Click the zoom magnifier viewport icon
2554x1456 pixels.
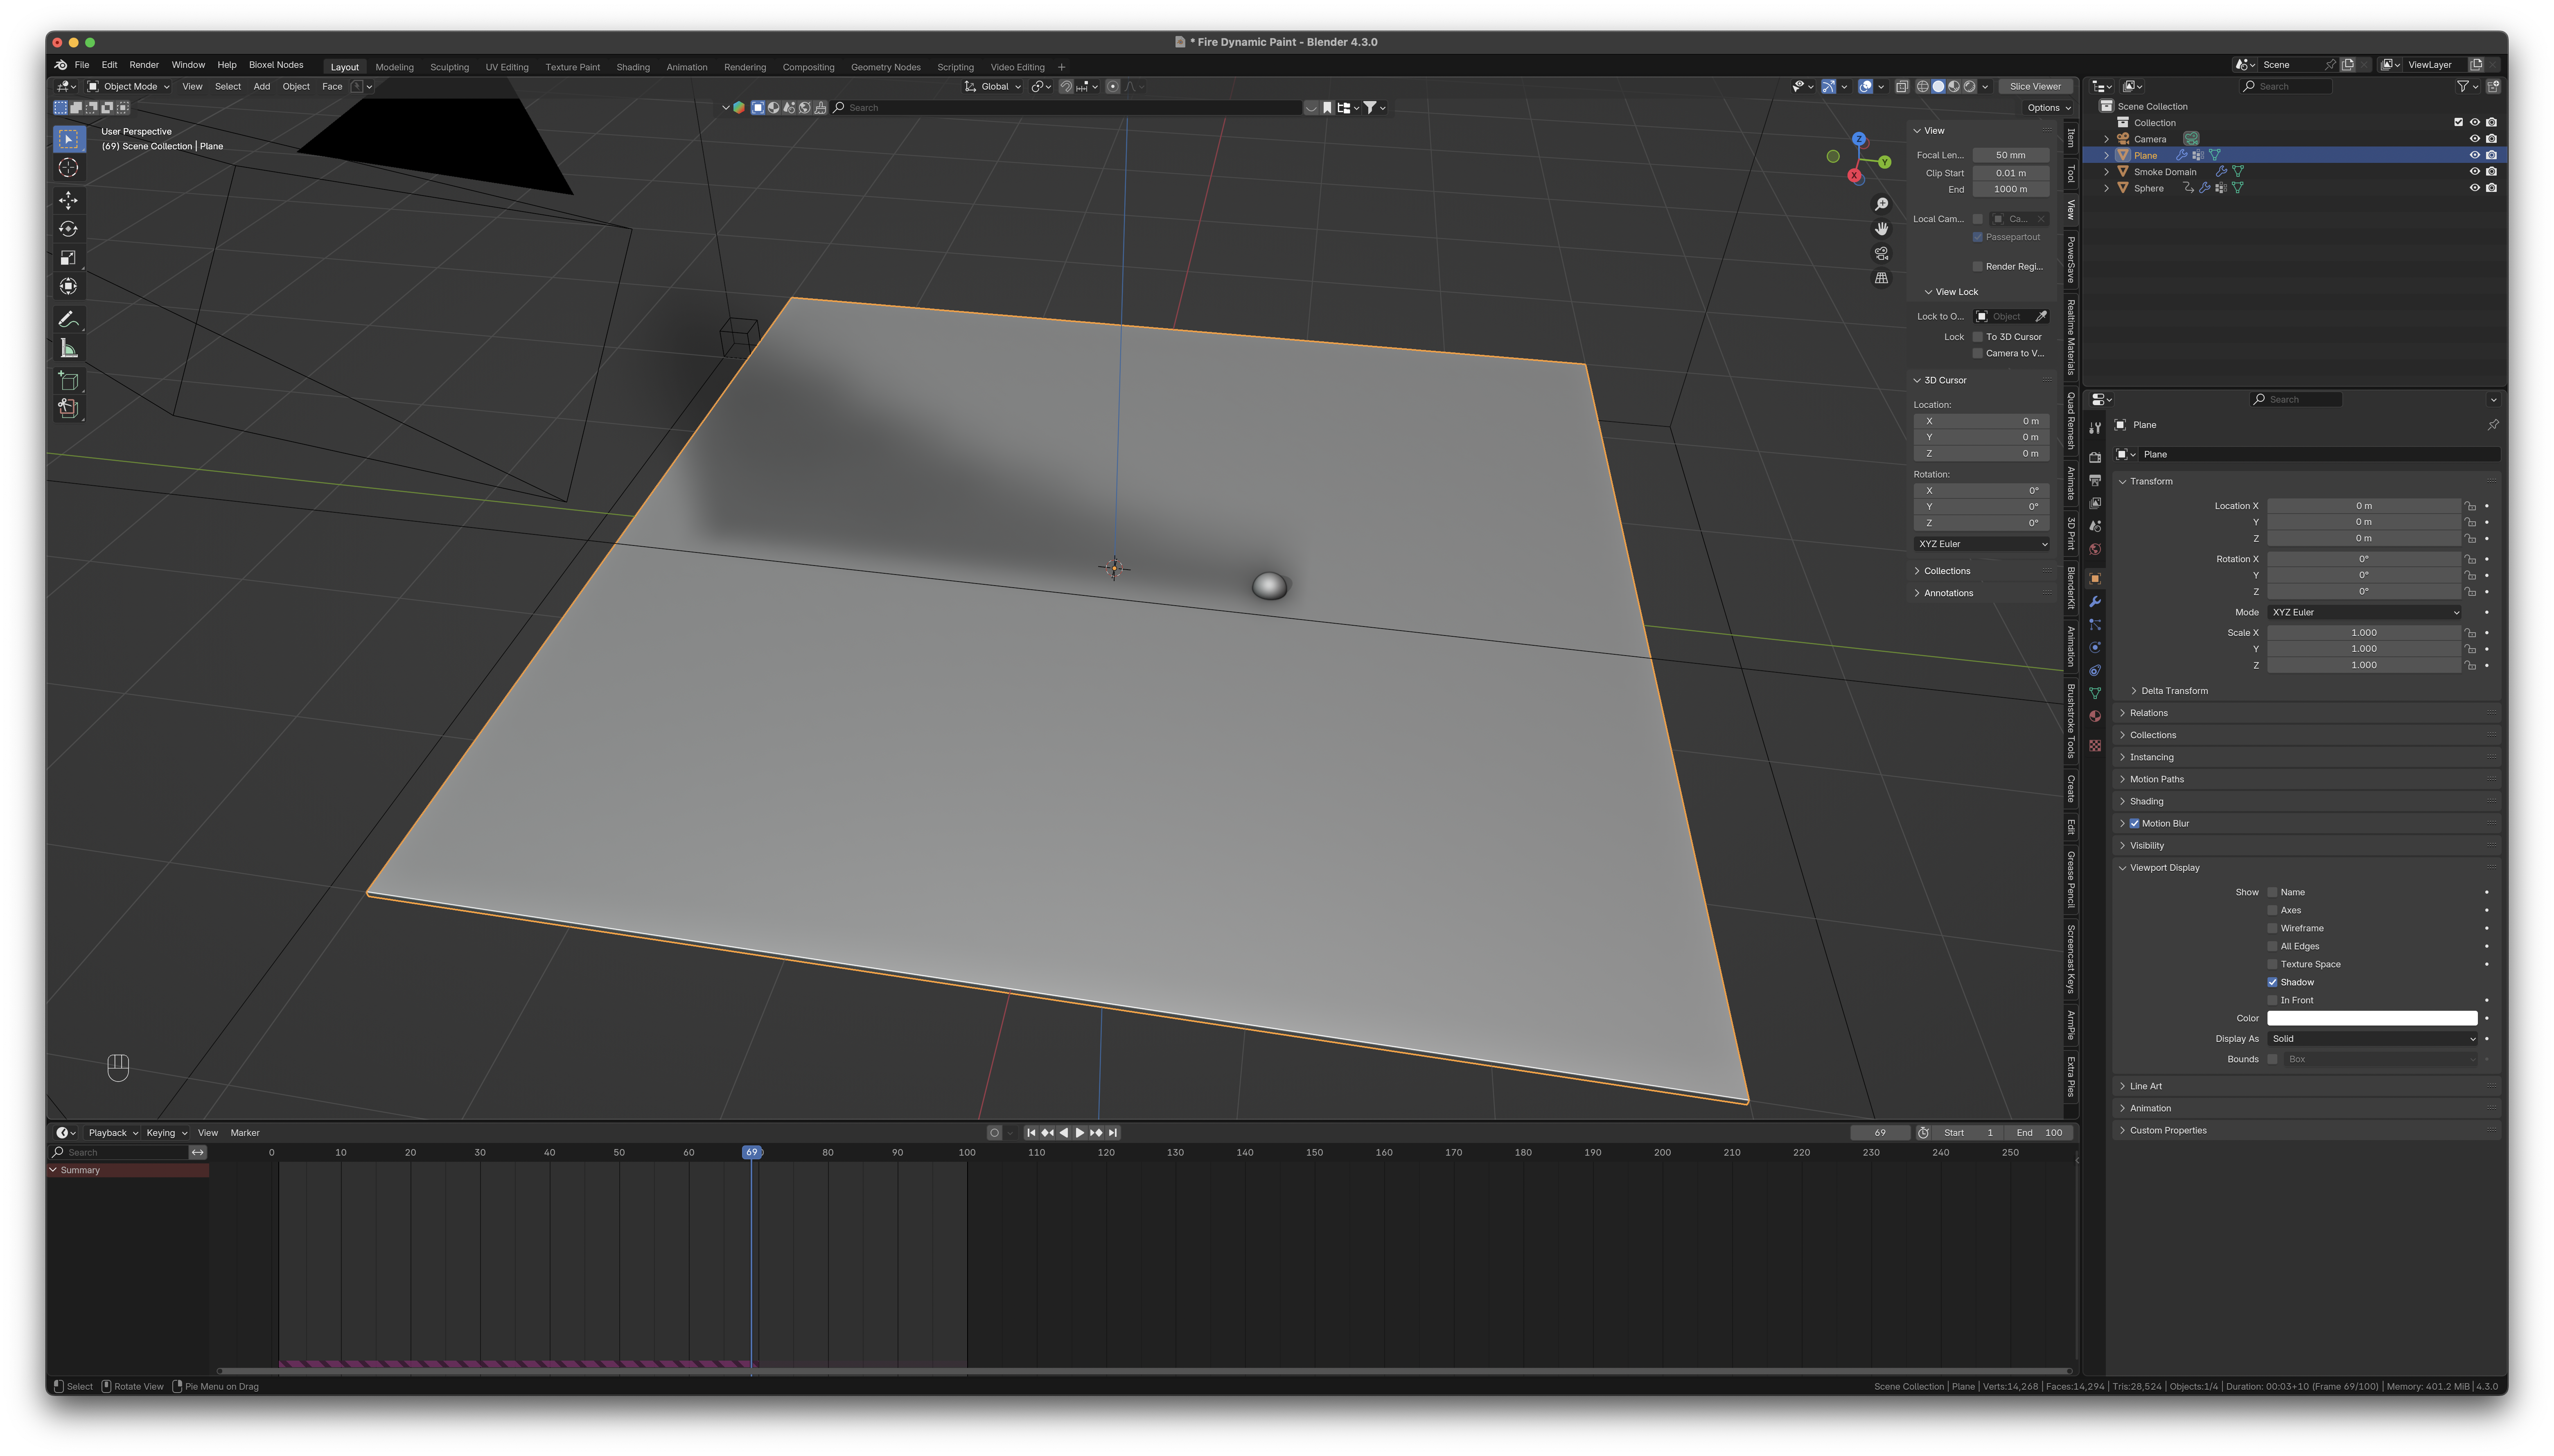(x=1881, y=204)
